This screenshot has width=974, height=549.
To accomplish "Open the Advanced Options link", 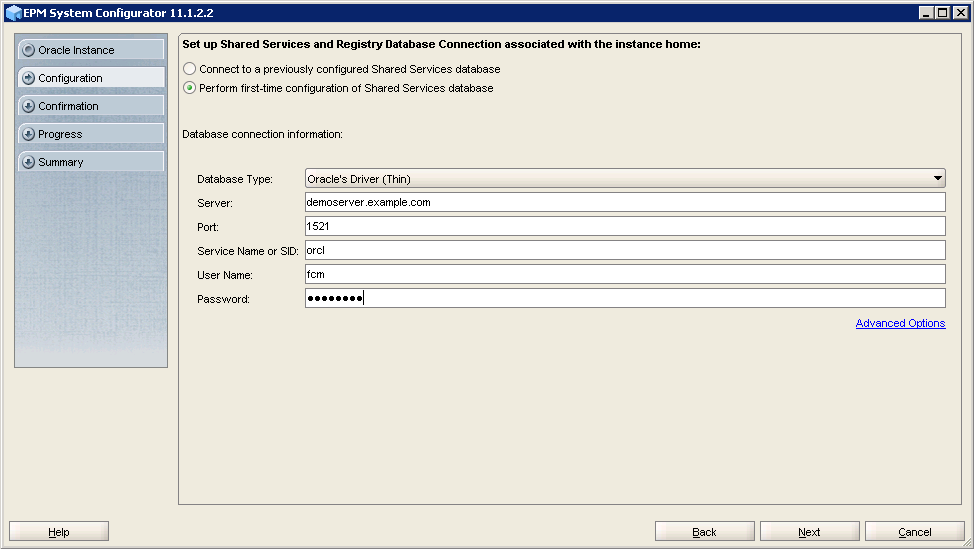I will click(x=900, y=323).
